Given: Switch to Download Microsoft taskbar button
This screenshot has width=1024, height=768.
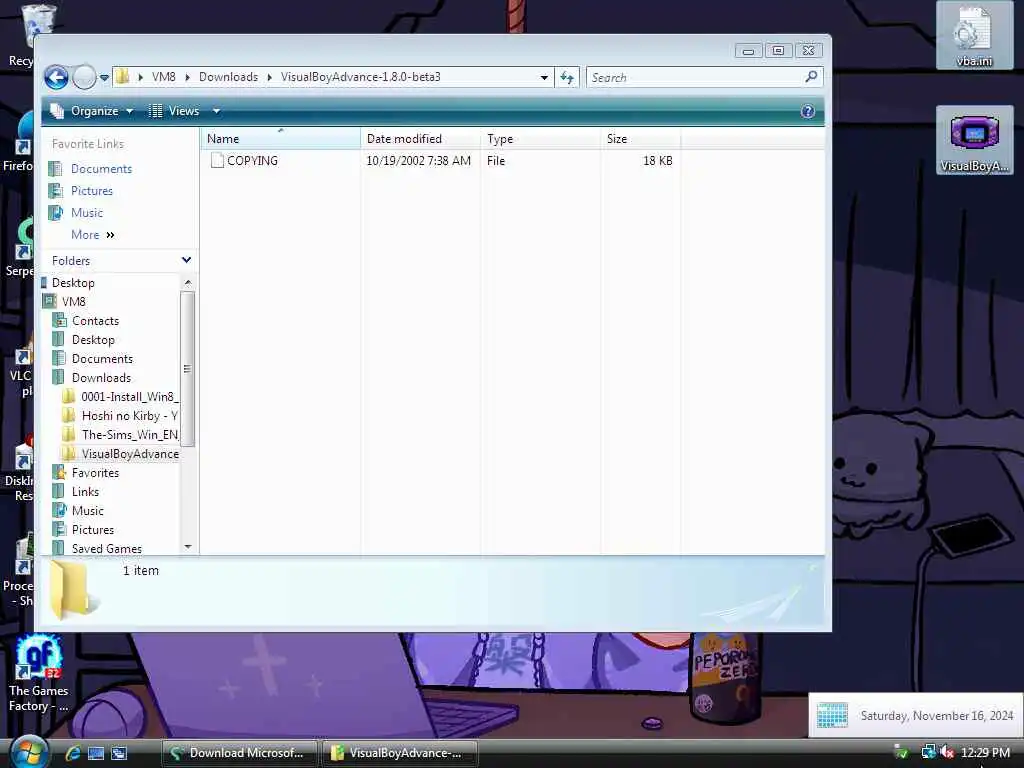Looking at the screenshot, I should tap(239, 753).
